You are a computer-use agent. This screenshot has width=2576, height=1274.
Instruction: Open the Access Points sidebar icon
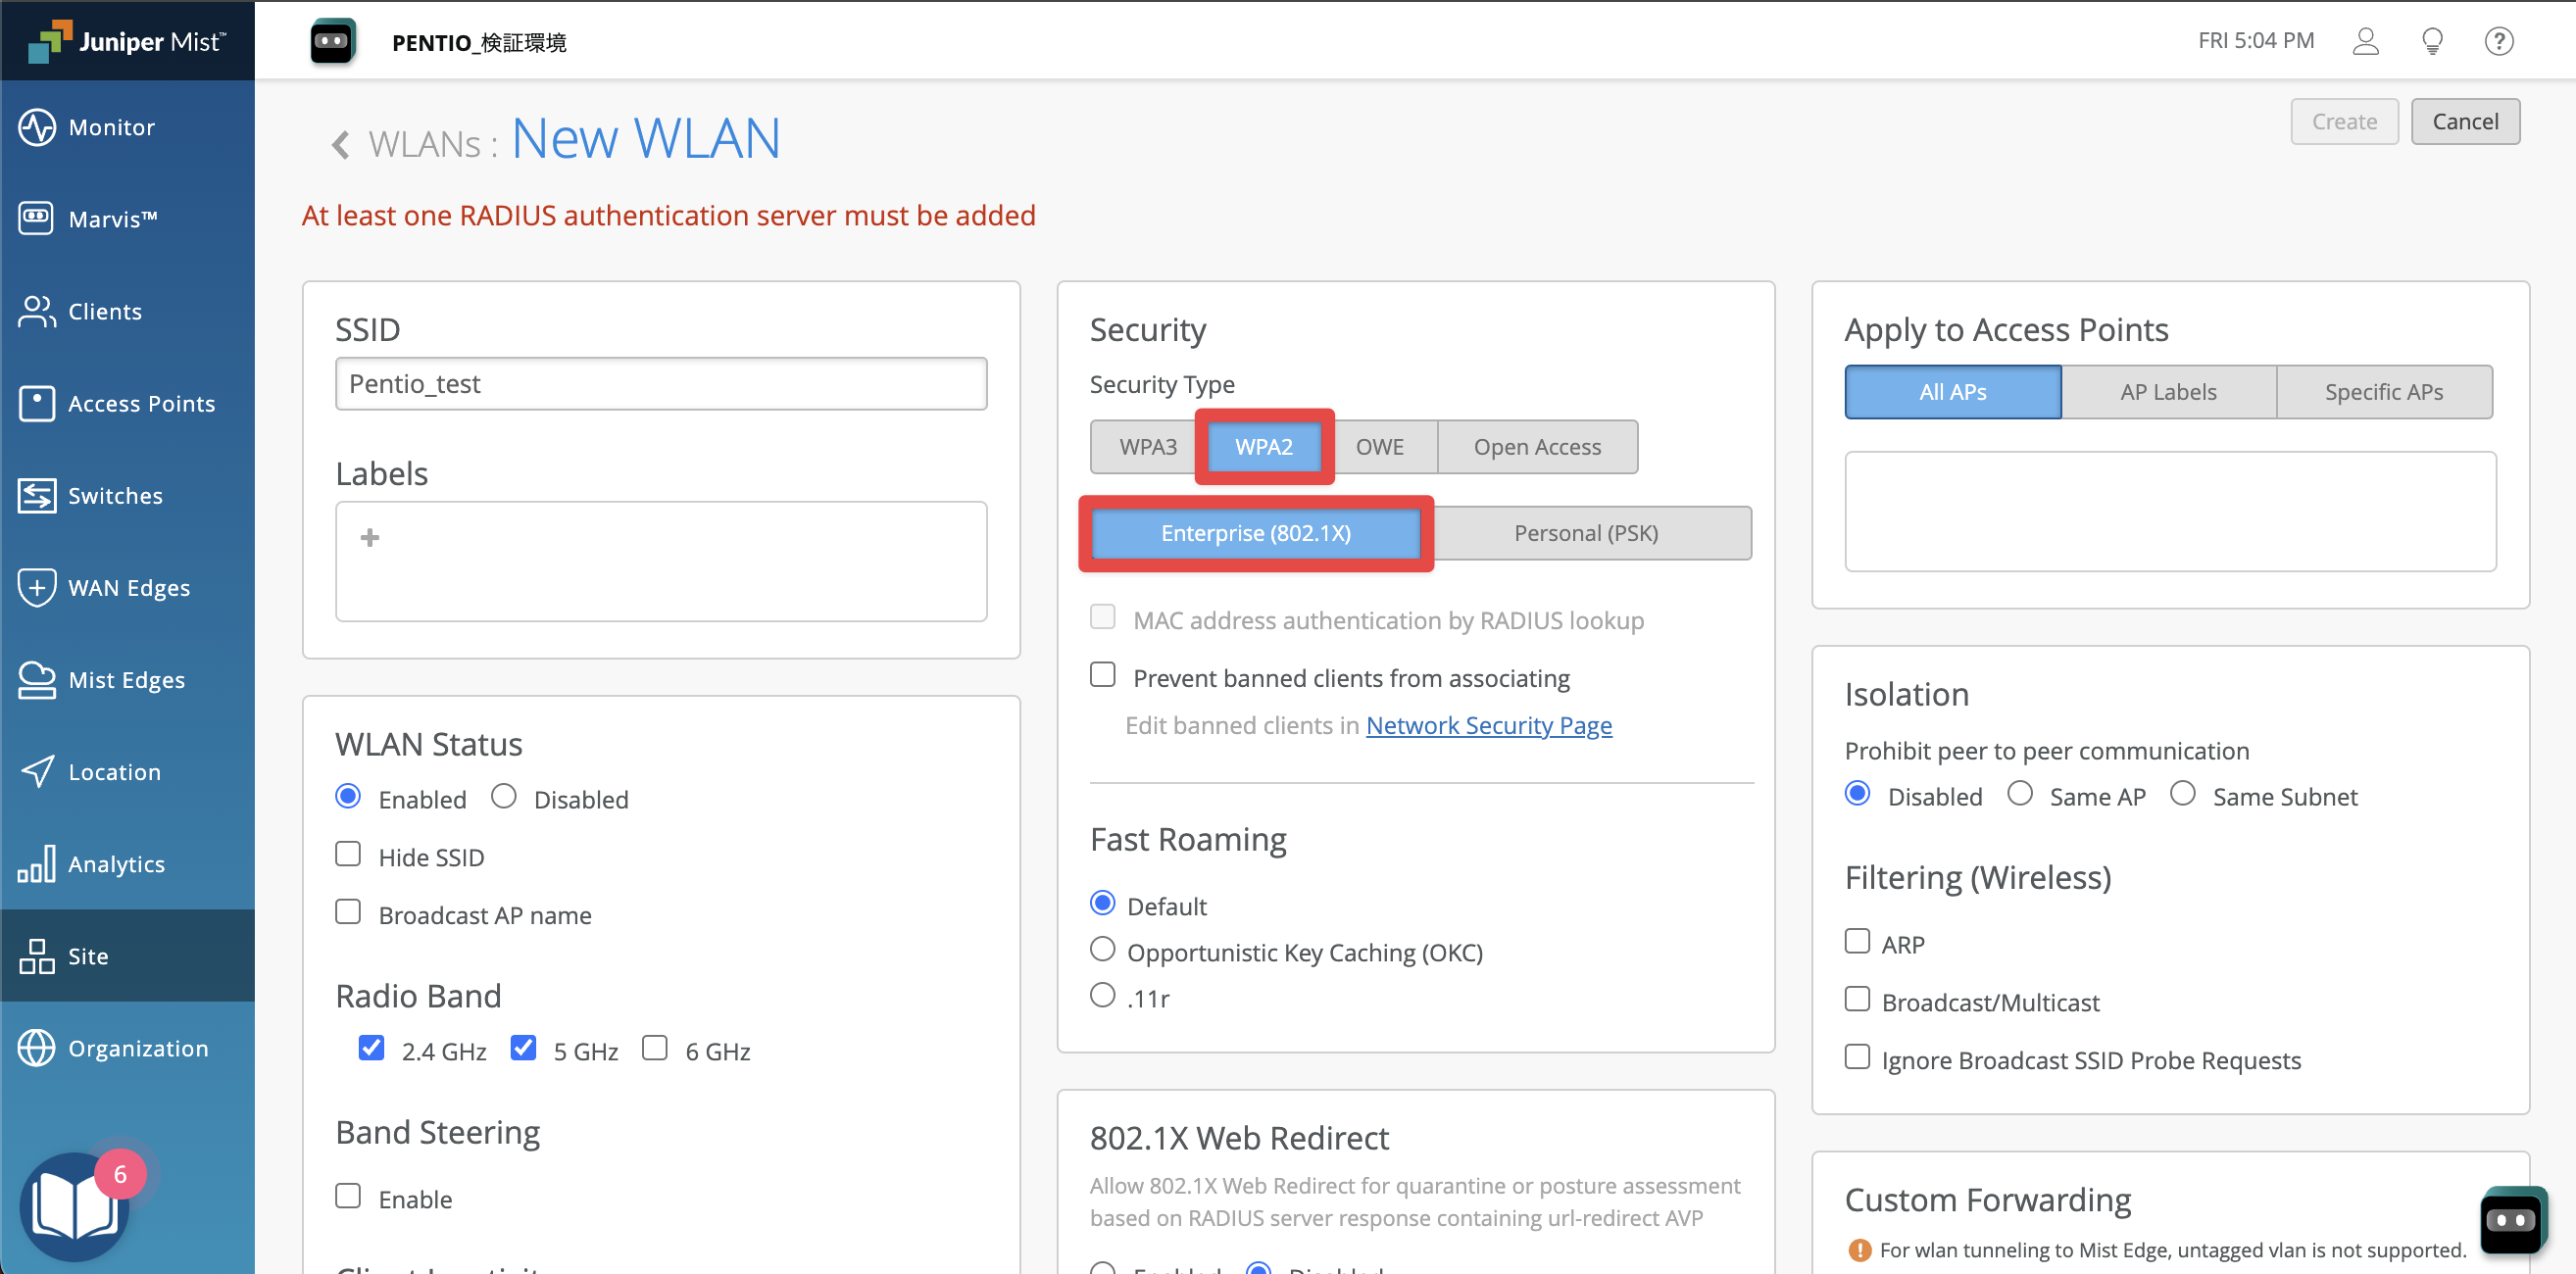coord(37,403)
